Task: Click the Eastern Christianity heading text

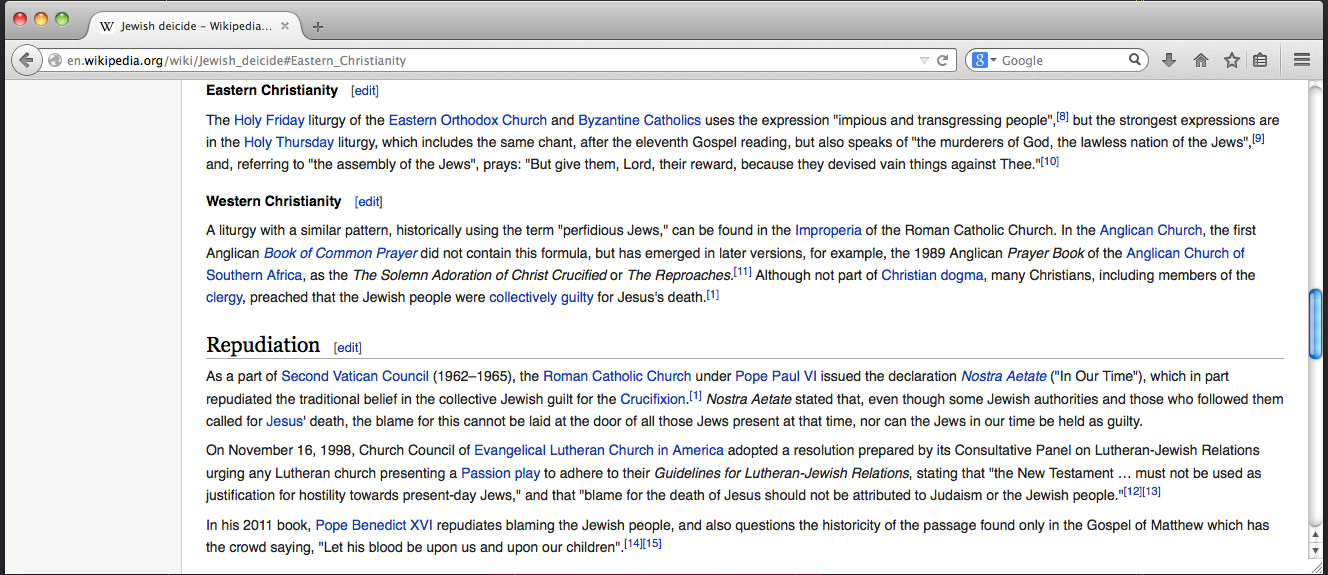Action: [x=272, y=90]
